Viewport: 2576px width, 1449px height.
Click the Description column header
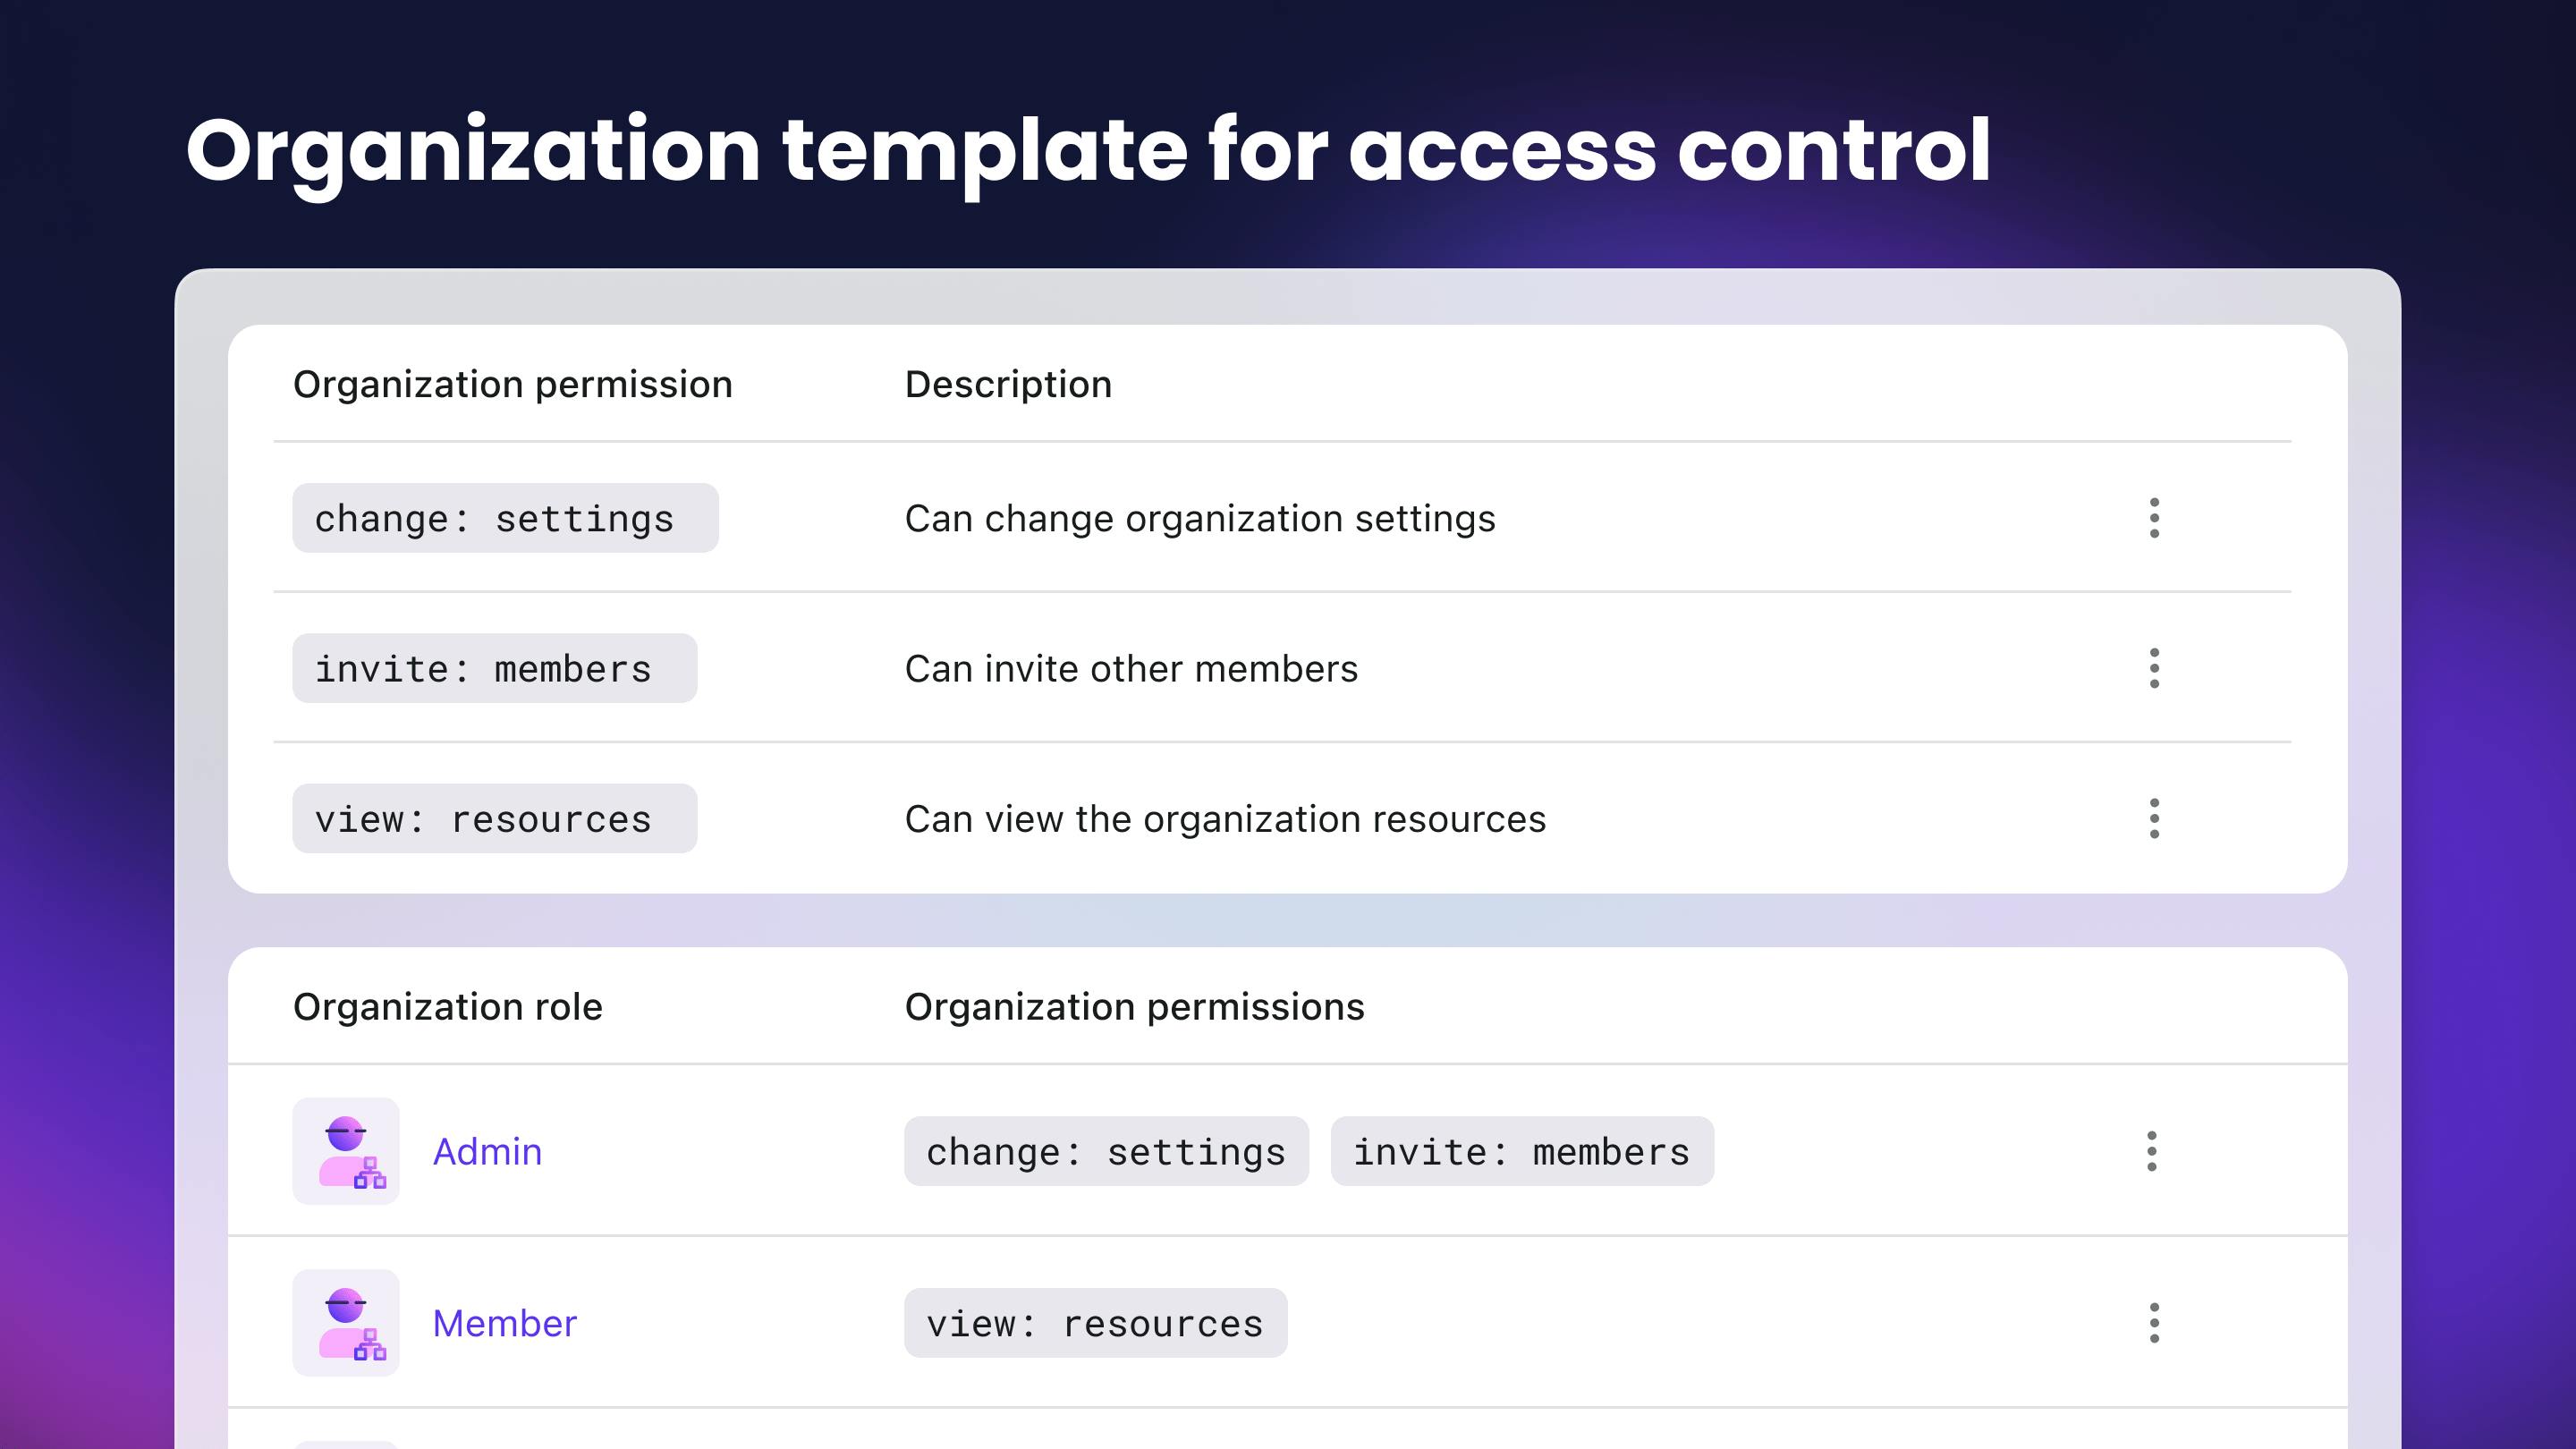1008,384
